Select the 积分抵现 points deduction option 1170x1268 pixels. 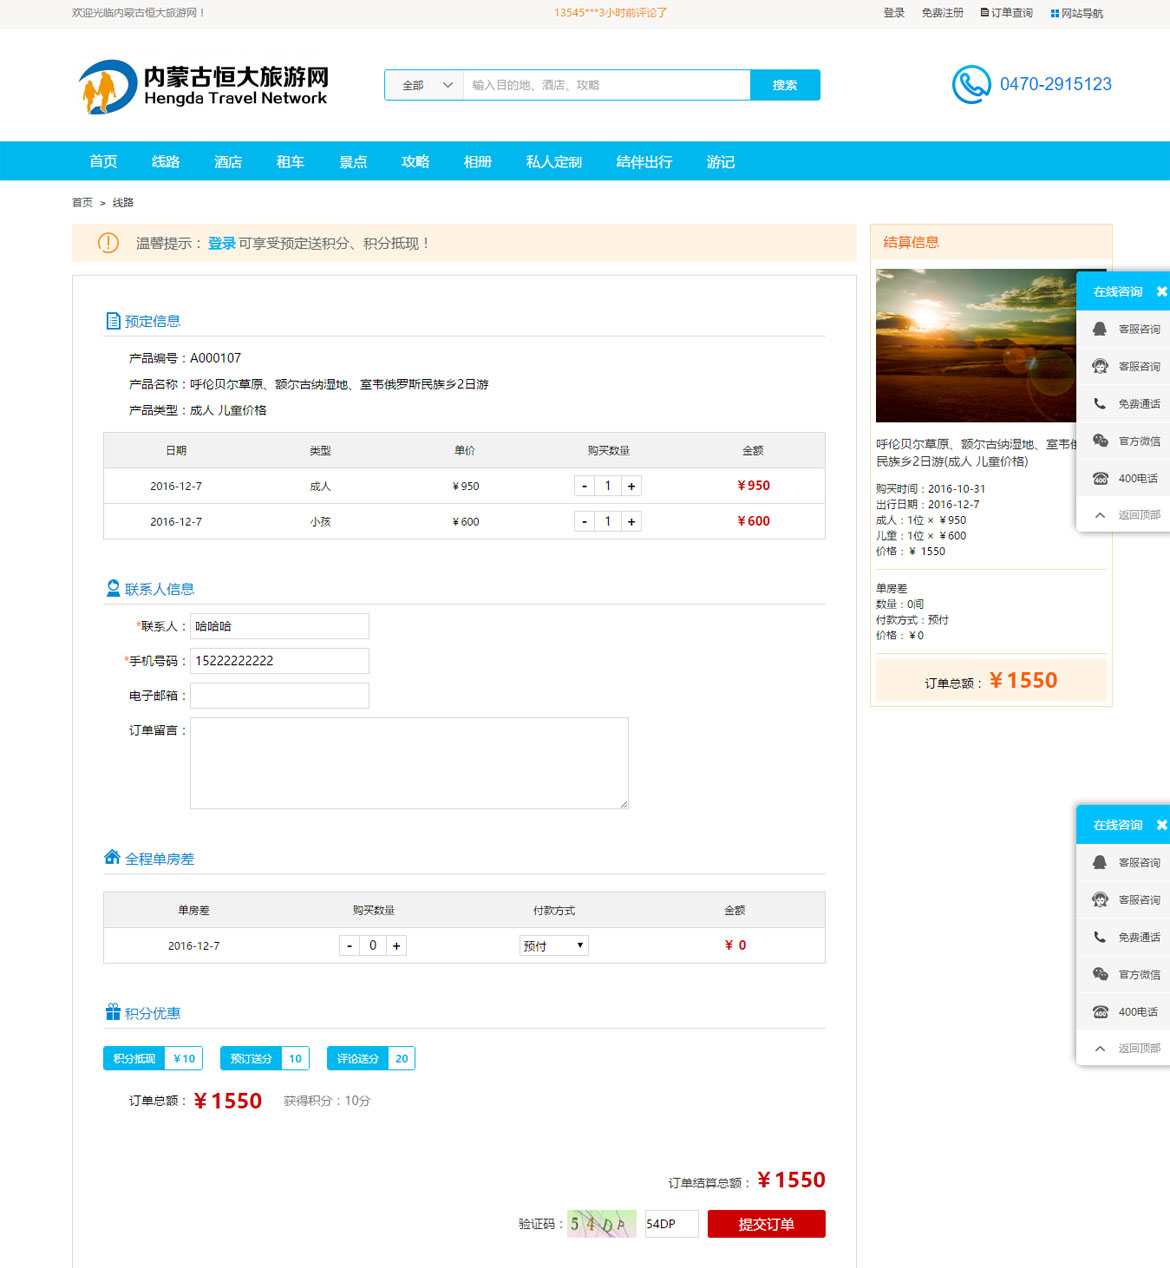point(134,1058)
